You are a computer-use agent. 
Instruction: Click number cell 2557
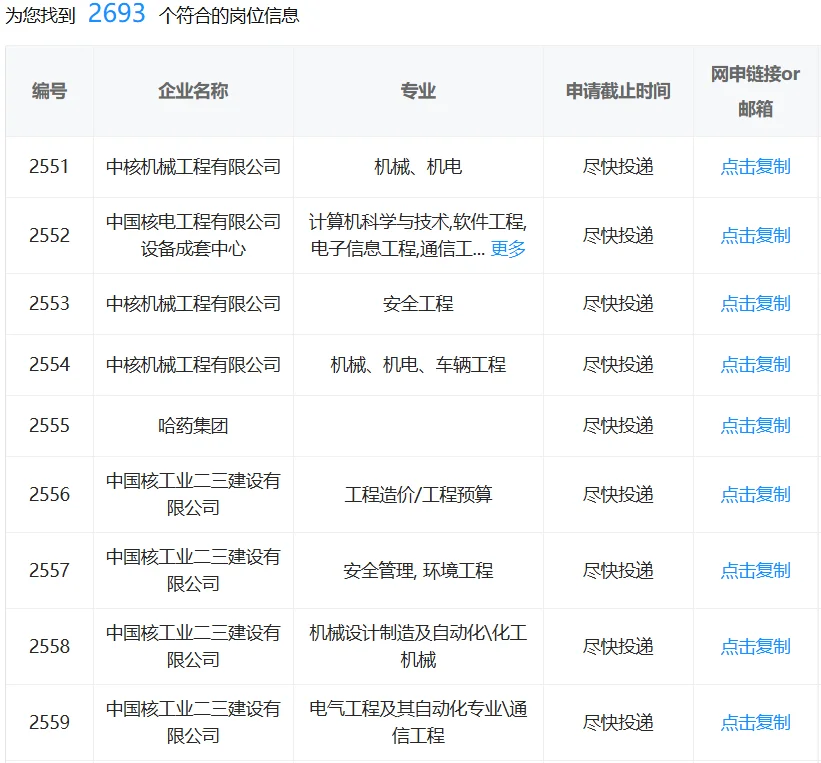point(49,570)
